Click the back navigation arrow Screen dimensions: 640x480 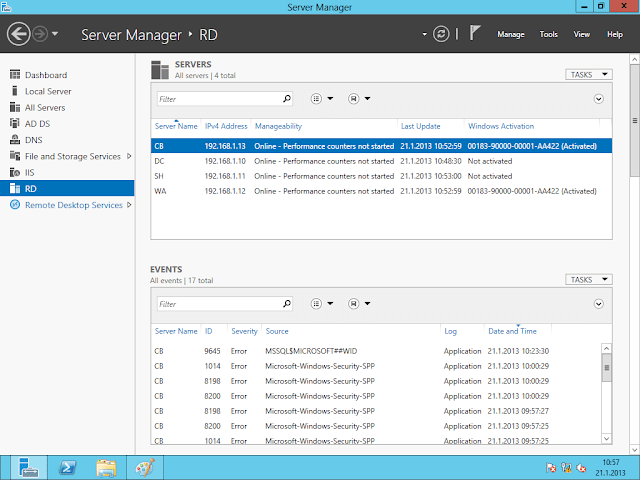pyautogui.click(x=18, y=34)
